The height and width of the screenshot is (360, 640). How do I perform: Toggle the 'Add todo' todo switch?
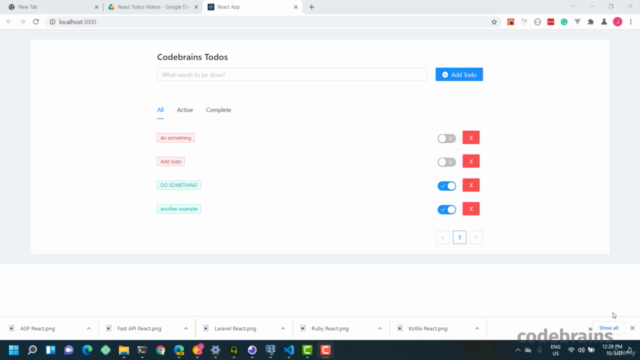pyautogui.click(x=447, y=162)
